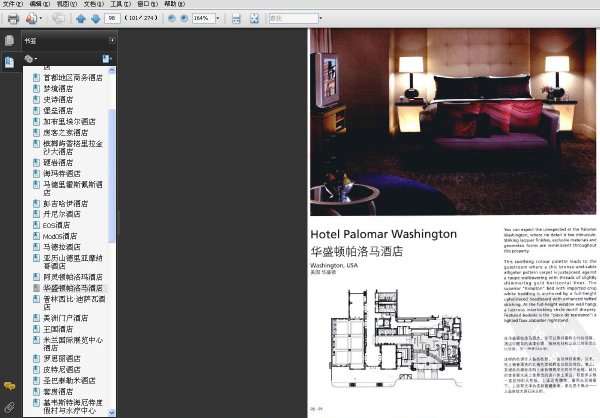600x418 pixels.
Task: Click the colorful collaborate icon in toolbar
Action: click(31, 18)
